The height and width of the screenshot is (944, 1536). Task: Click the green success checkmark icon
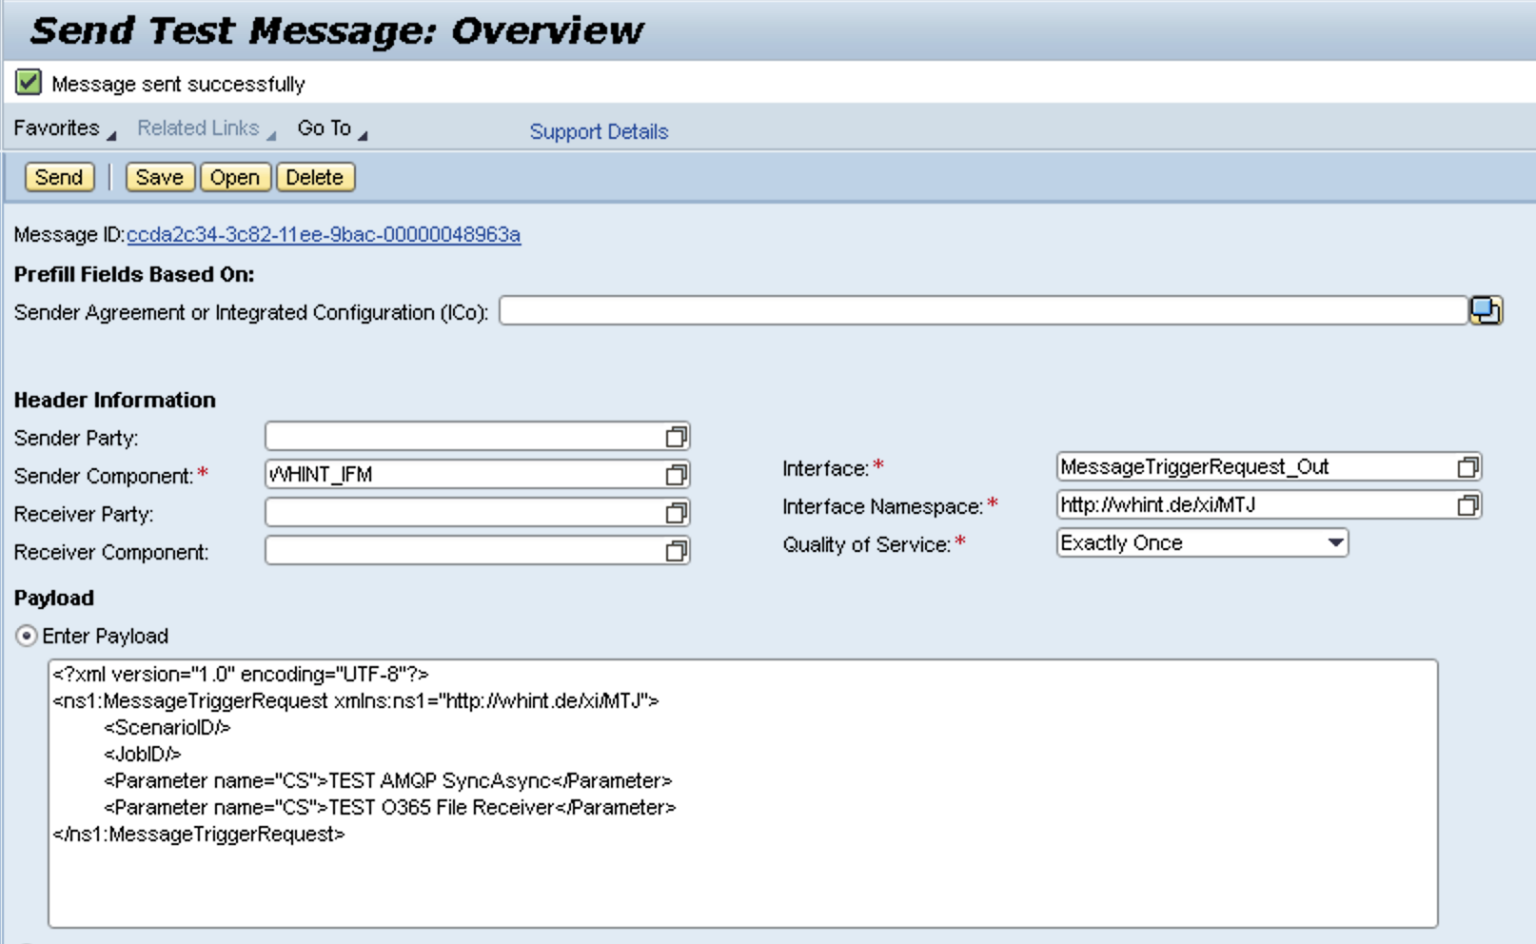[x=27, y=84]
